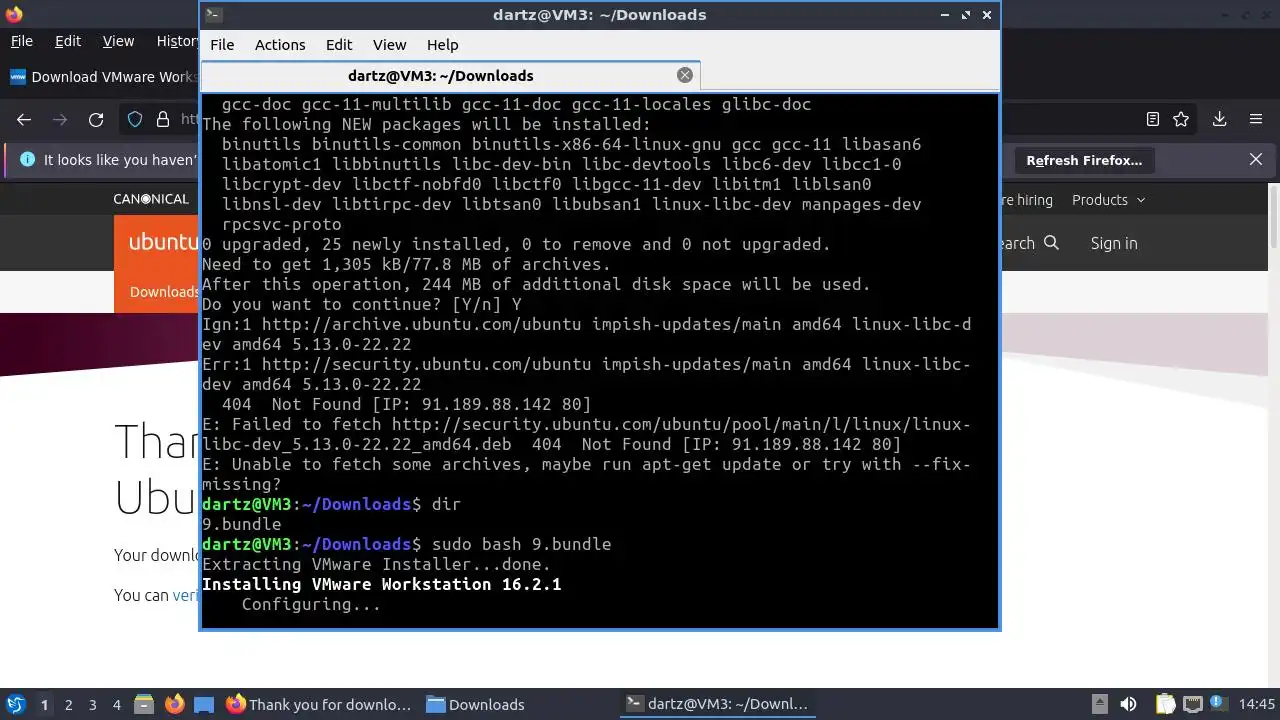Switch to the Downloads folder taskbar window
This screenshot has width=1280, height=720.
coord(476,704)
